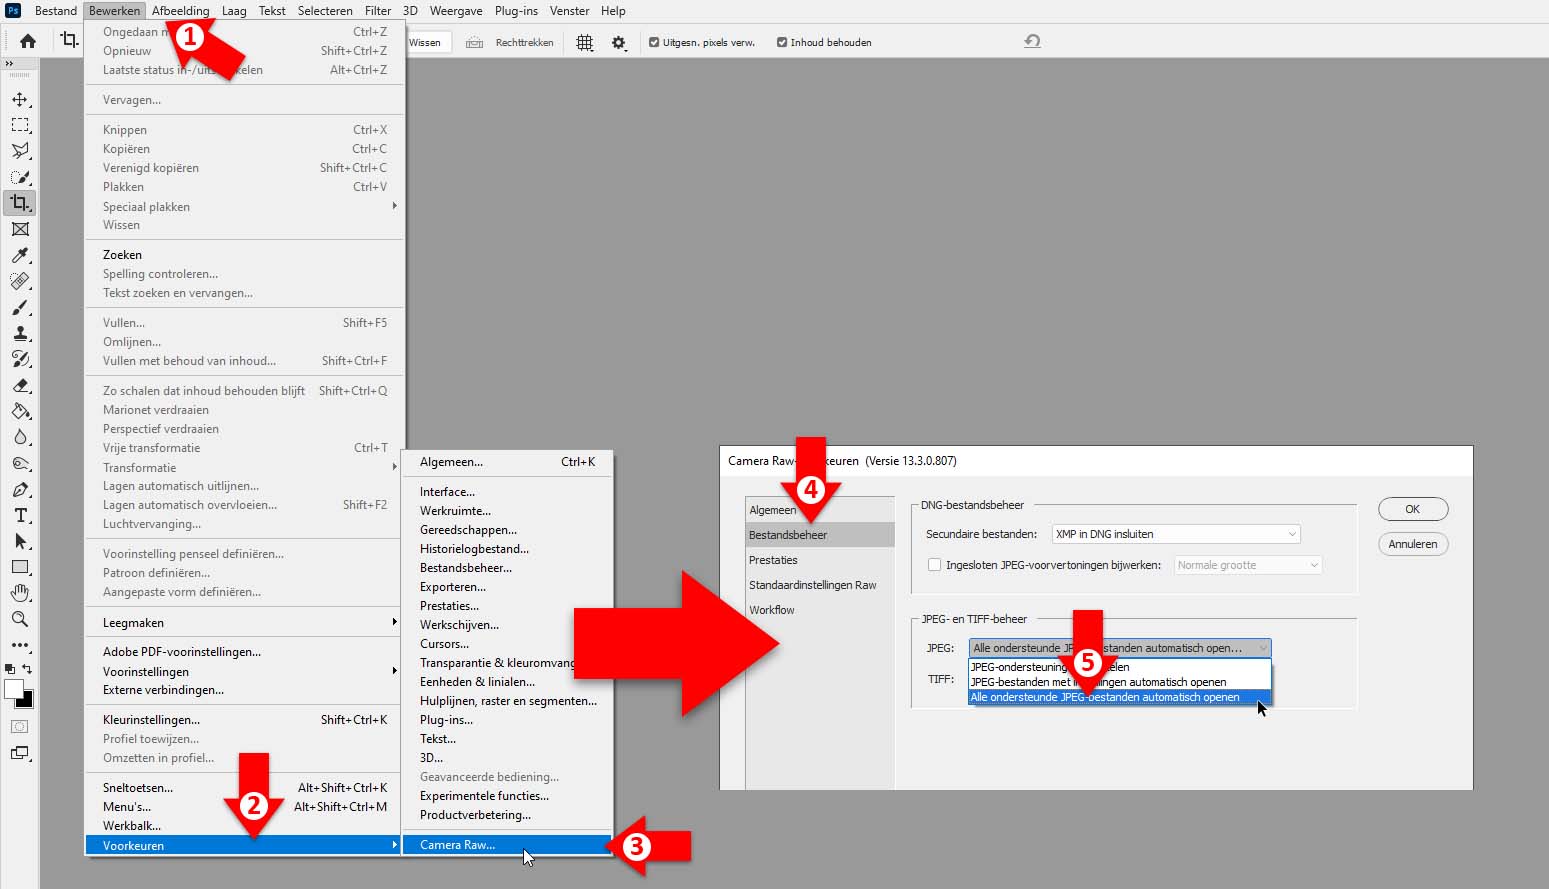Click OK in Camera Raw preferences
This screenshot has width=1549, height=889.
1412,509
